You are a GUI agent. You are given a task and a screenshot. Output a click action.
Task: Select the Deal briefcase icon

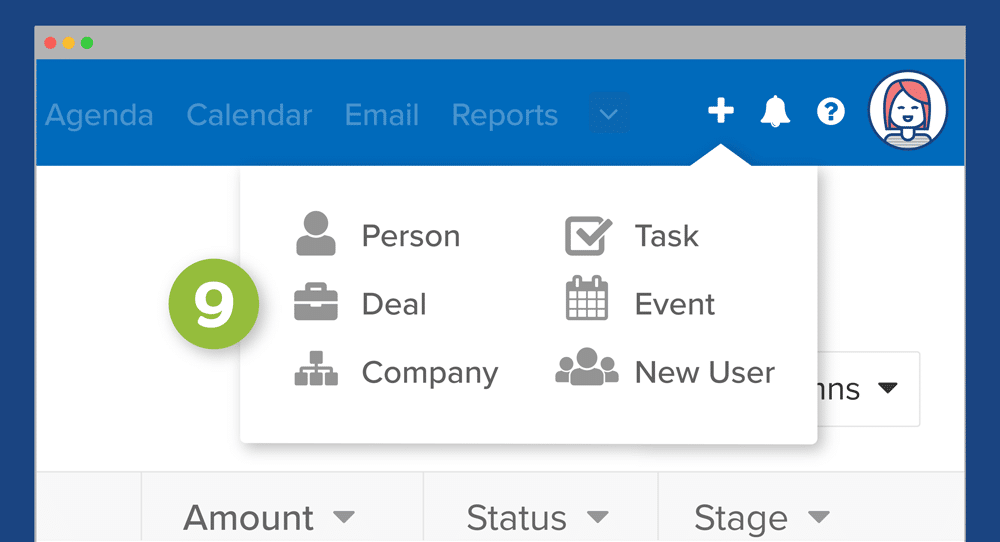[316, 304]
